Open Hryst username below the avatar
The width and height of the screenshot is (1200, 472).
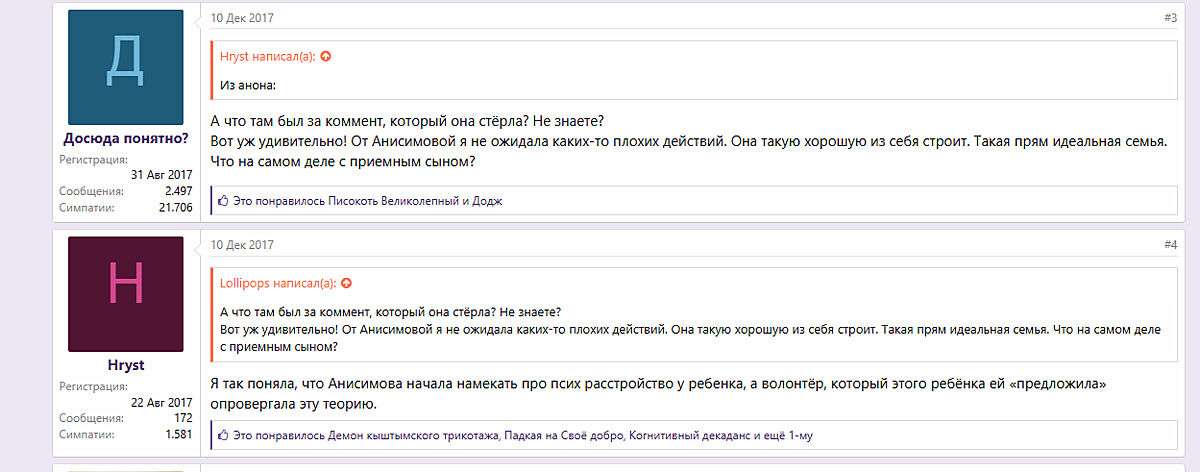[125, 365]
